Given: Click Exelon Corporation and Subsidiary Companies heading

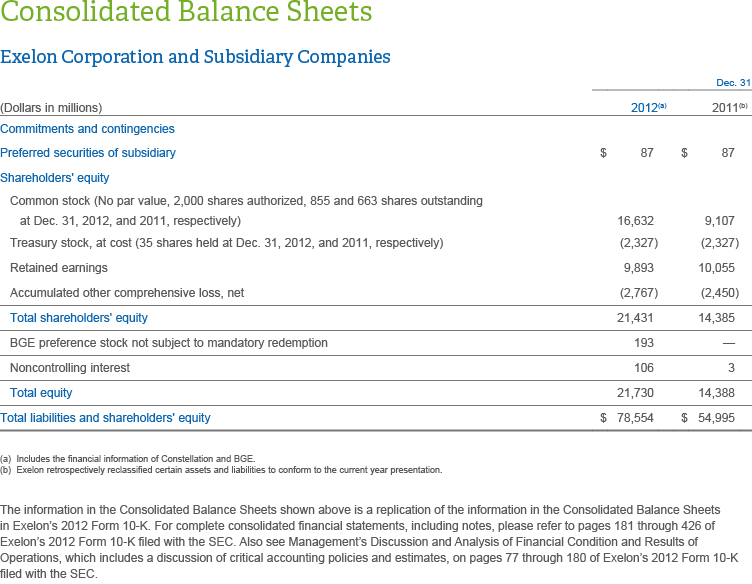Looking at the screenshot, I should [195, 57].
